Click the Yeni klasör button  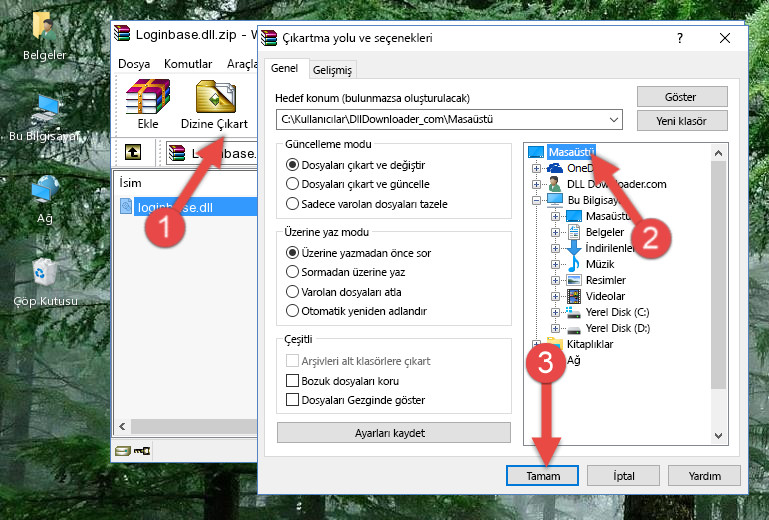point(680,121)
